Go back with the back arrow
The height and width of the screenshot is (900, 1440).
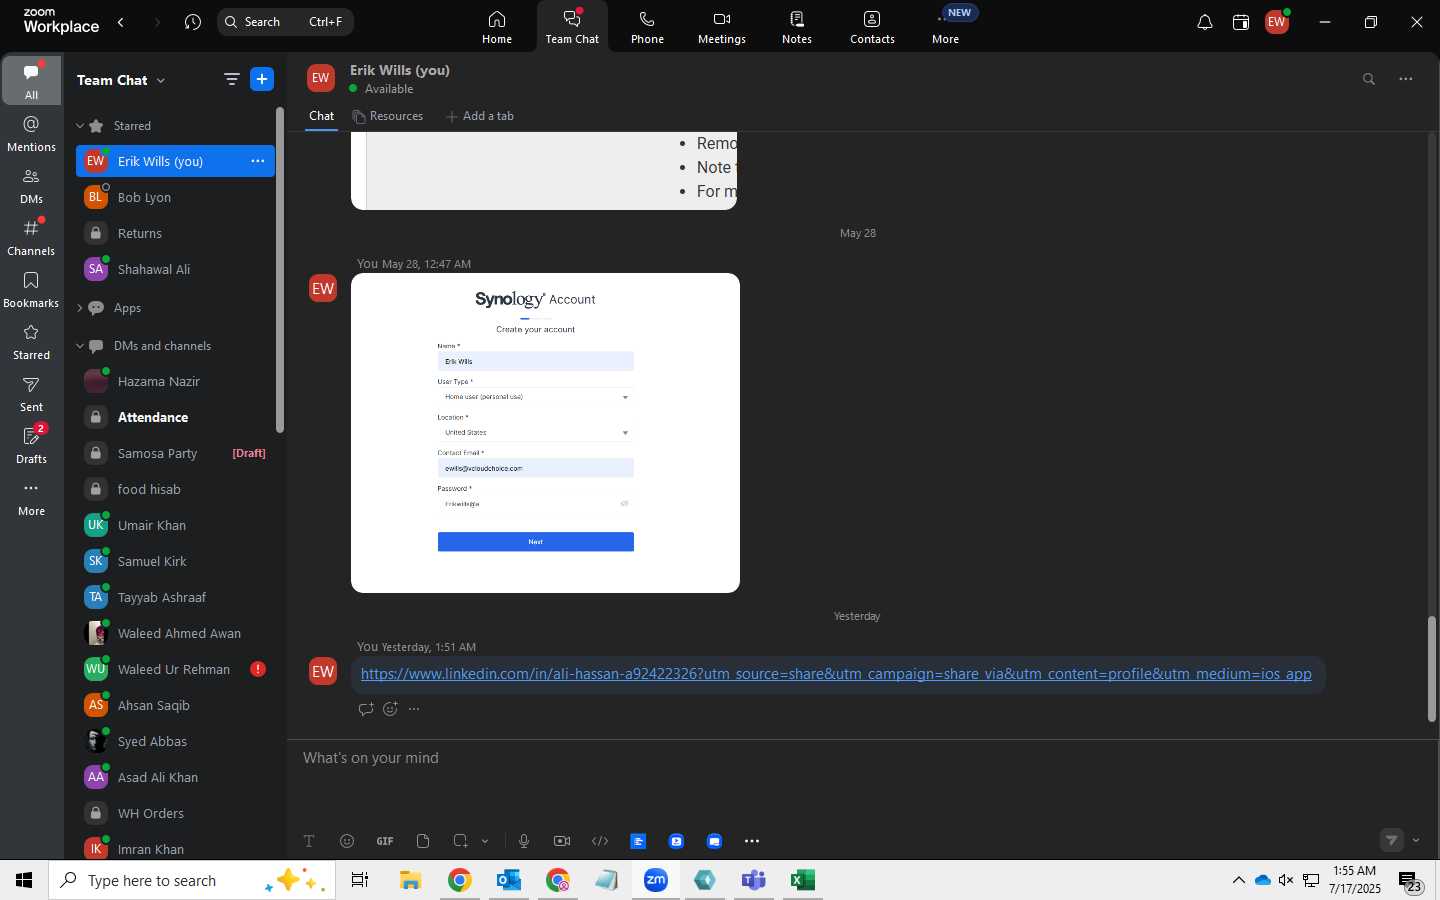[121, 22]
